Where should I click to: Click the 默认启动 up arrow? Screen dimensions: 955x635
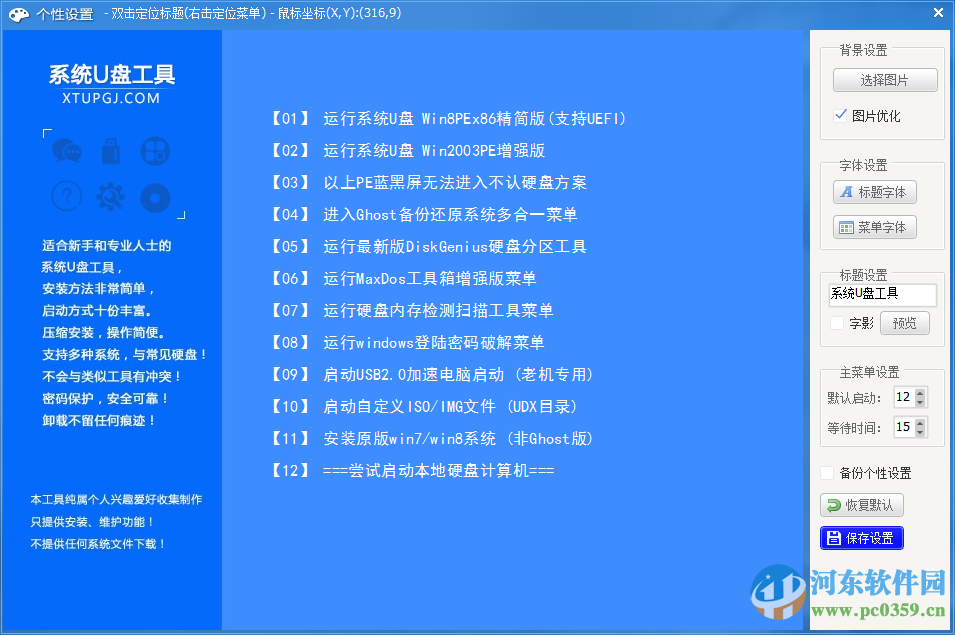point(920,395)
